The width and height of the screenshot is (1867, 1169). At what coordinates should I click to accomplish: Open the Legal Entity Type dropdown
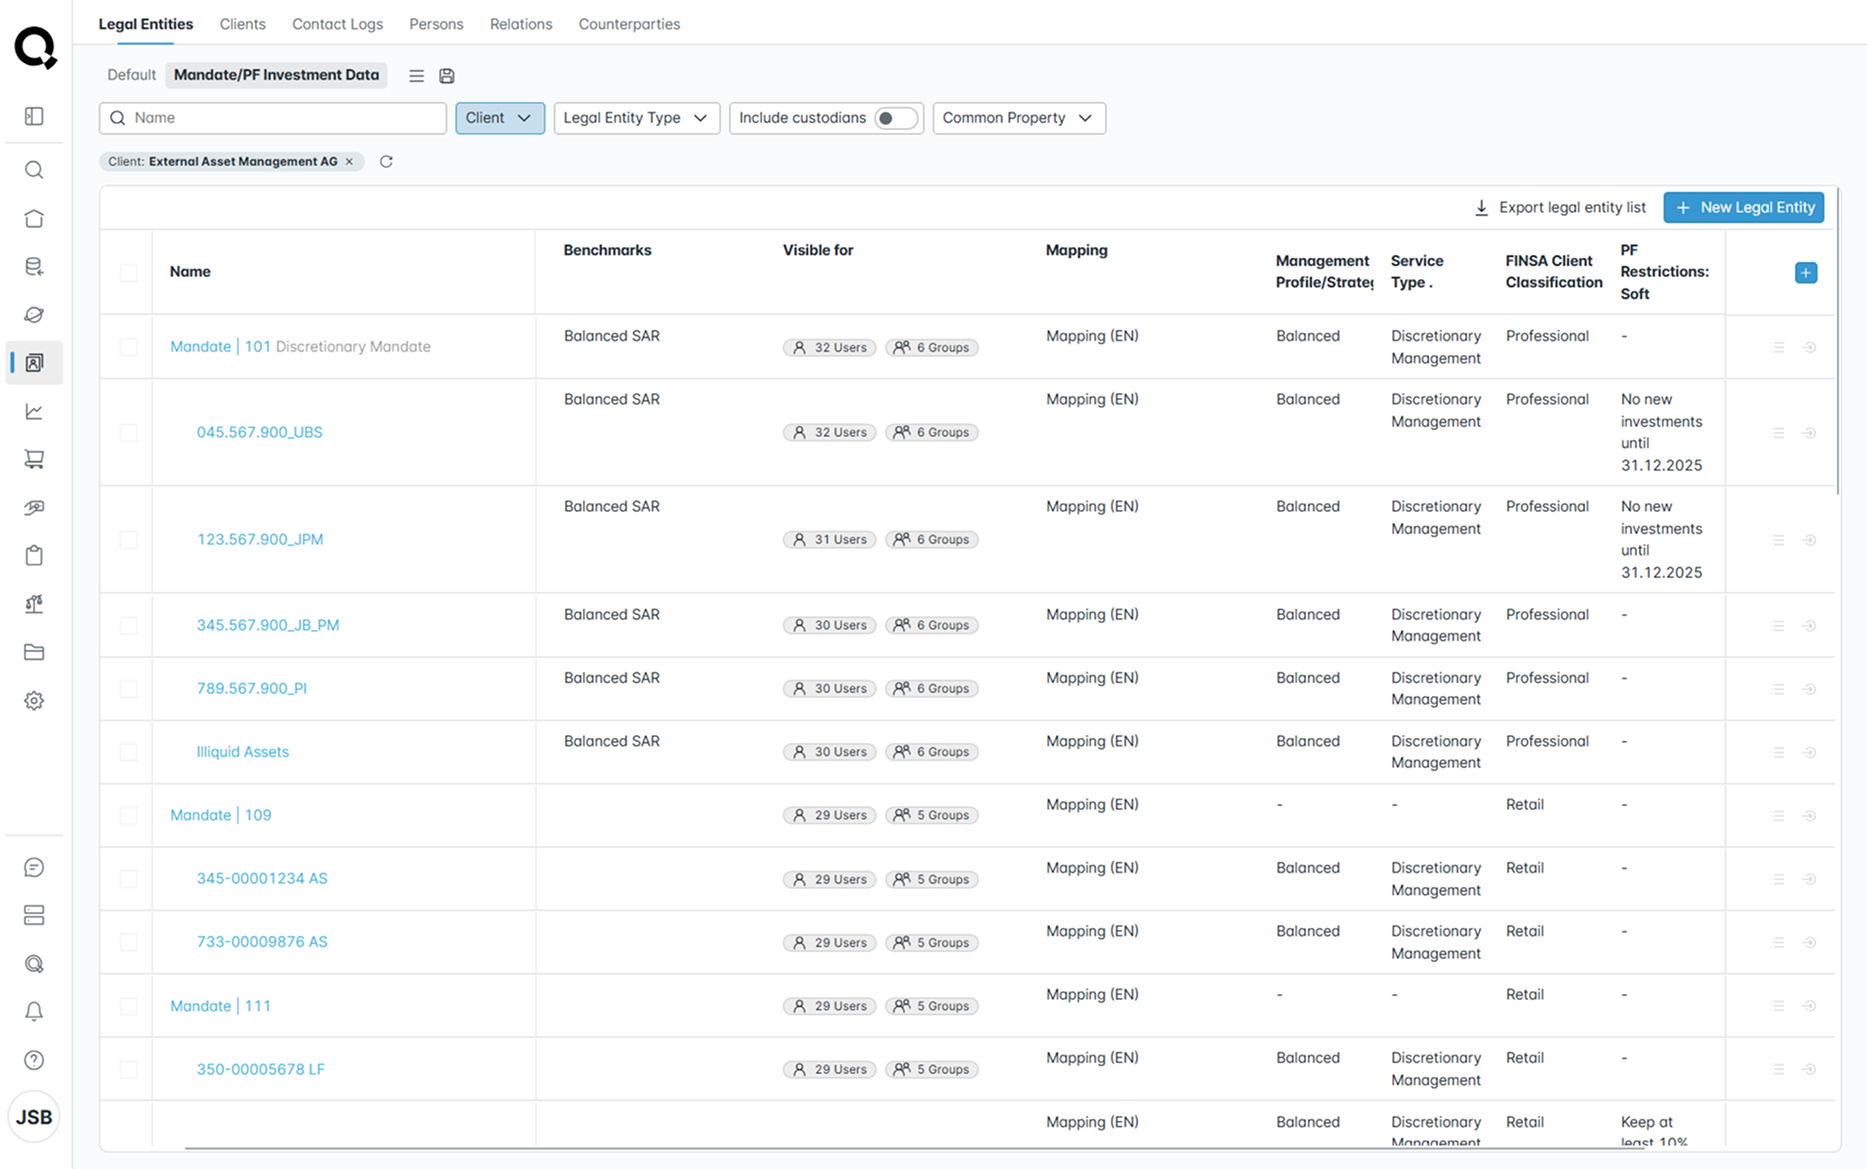tap(636, 118)
